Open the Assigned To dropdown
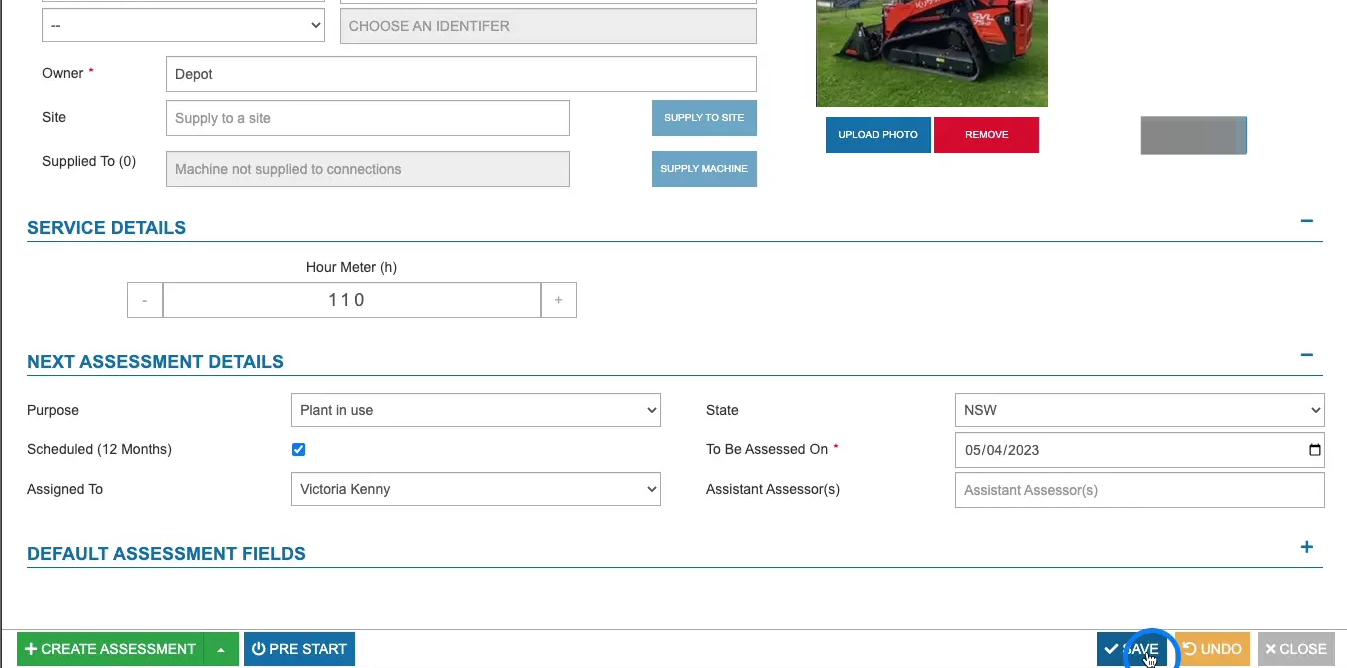 pyautogui.click(x=476, y=489)
